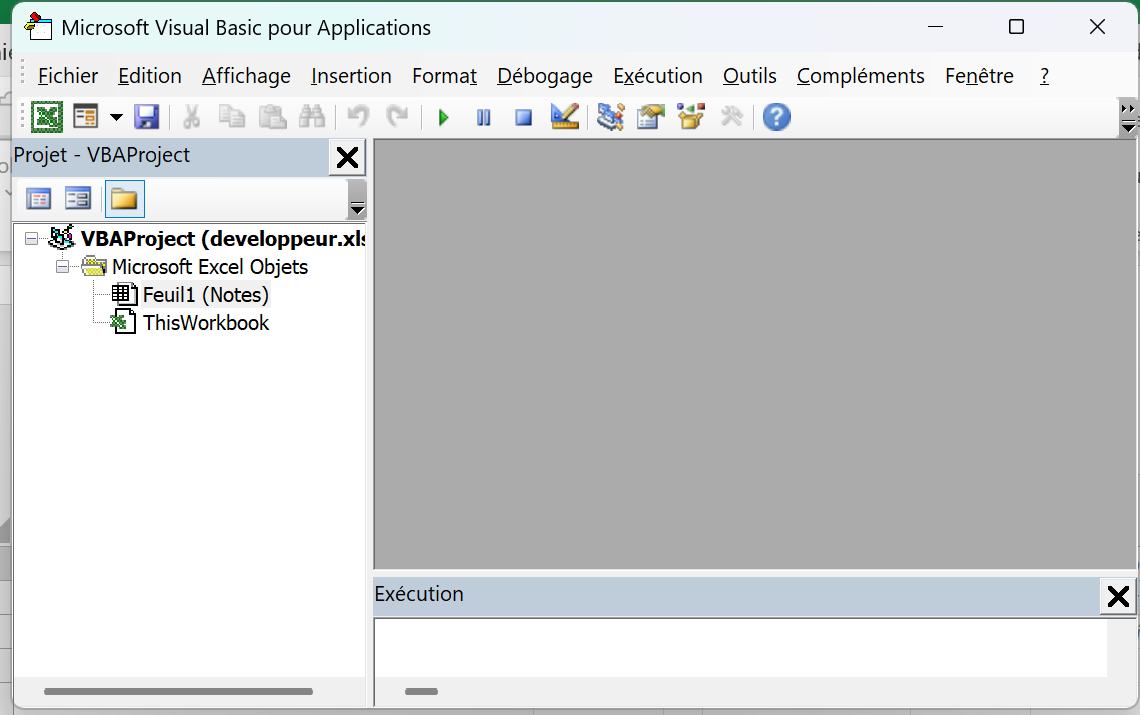
Task: Maximize the Visual Basic window
Action: point(1016,27)
